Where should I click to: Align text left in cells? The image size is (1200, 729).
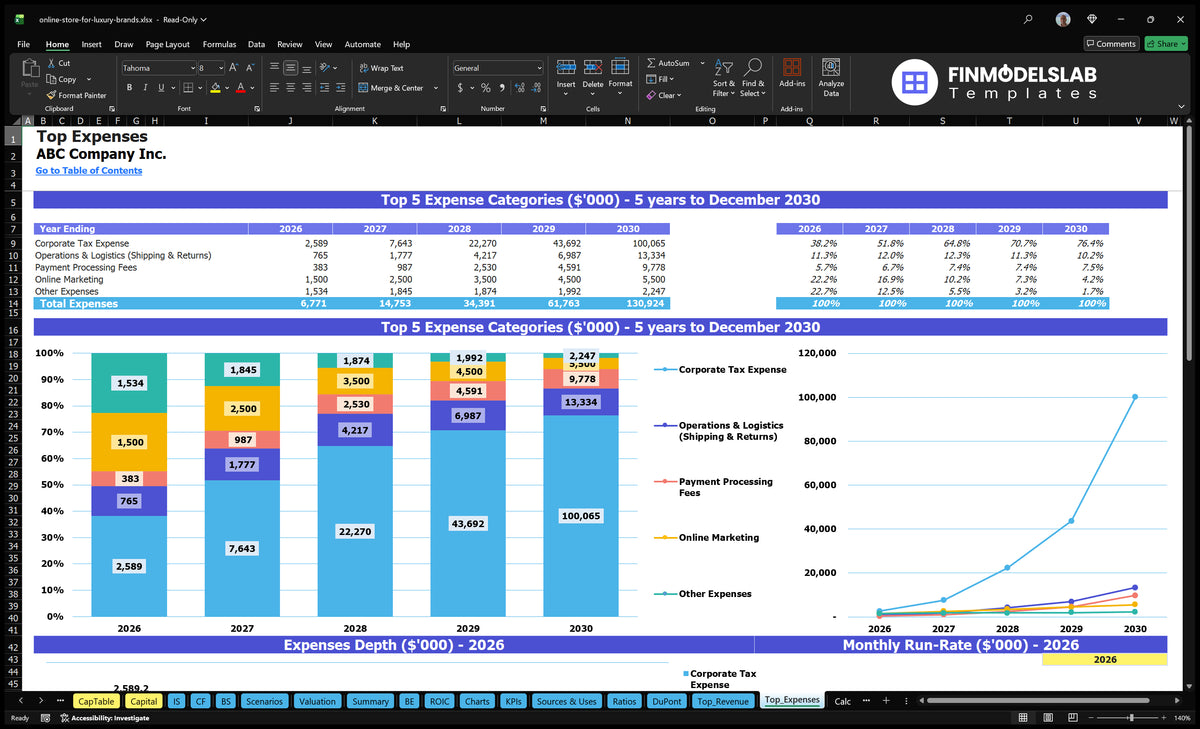coord(275,88)
